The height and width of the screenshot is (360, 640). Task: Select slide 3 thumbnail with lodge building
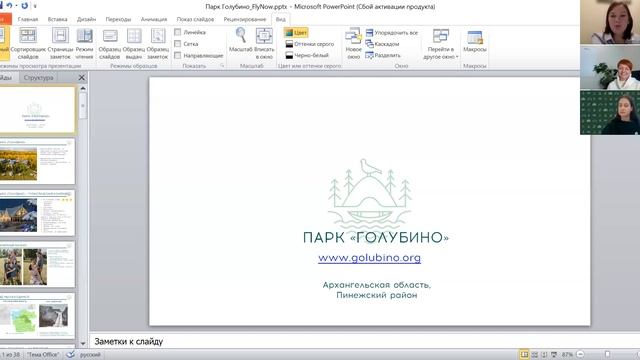(37, 213)
